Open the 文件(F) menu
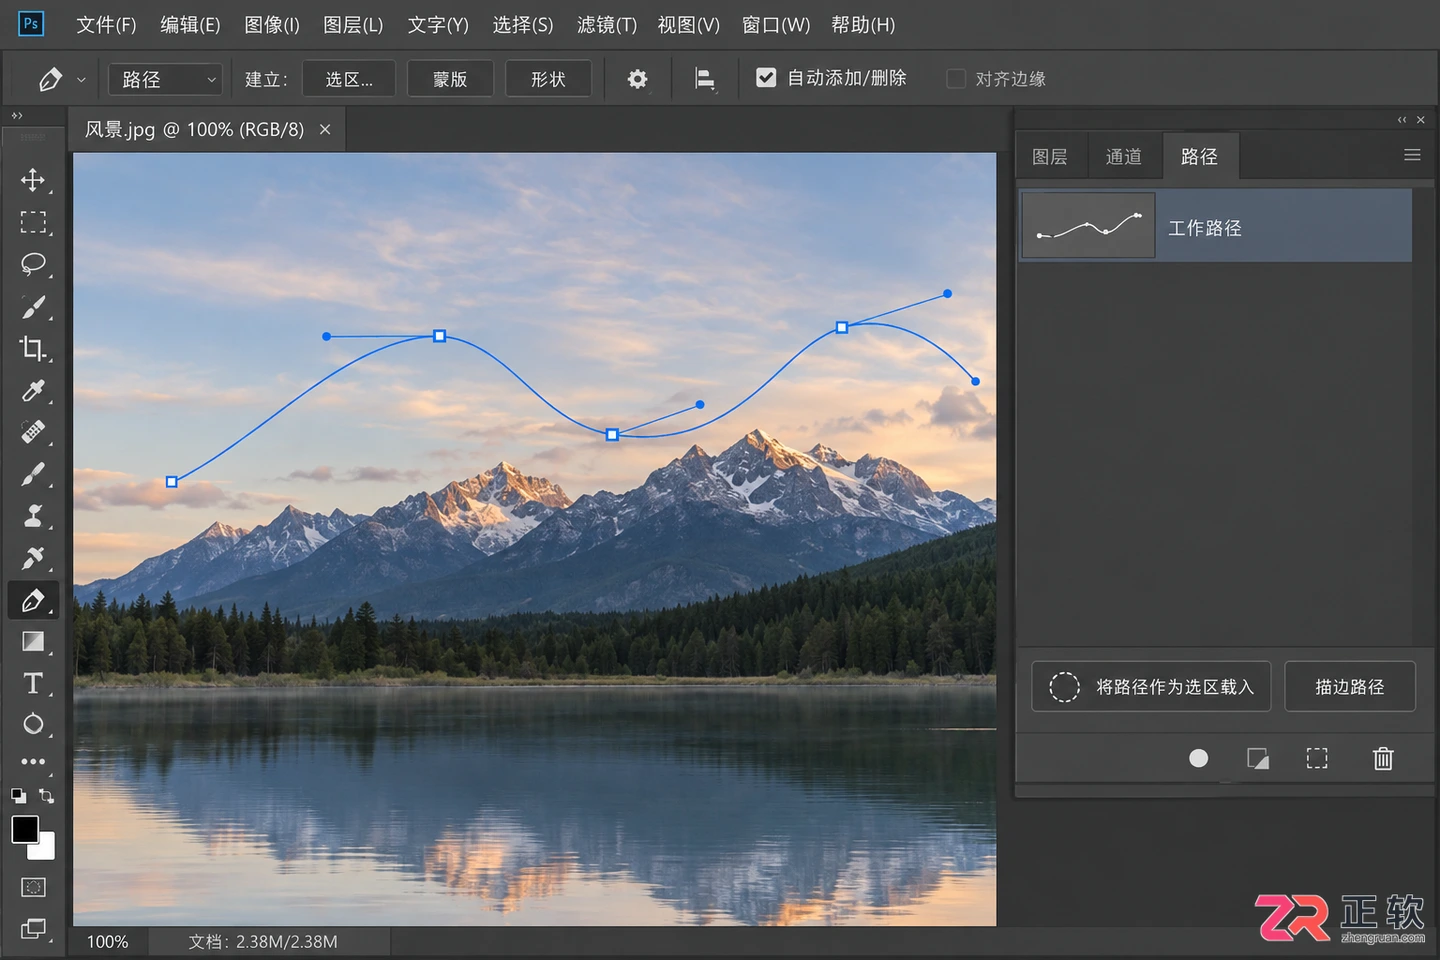1440x960 pixels. tap(106, 25)
